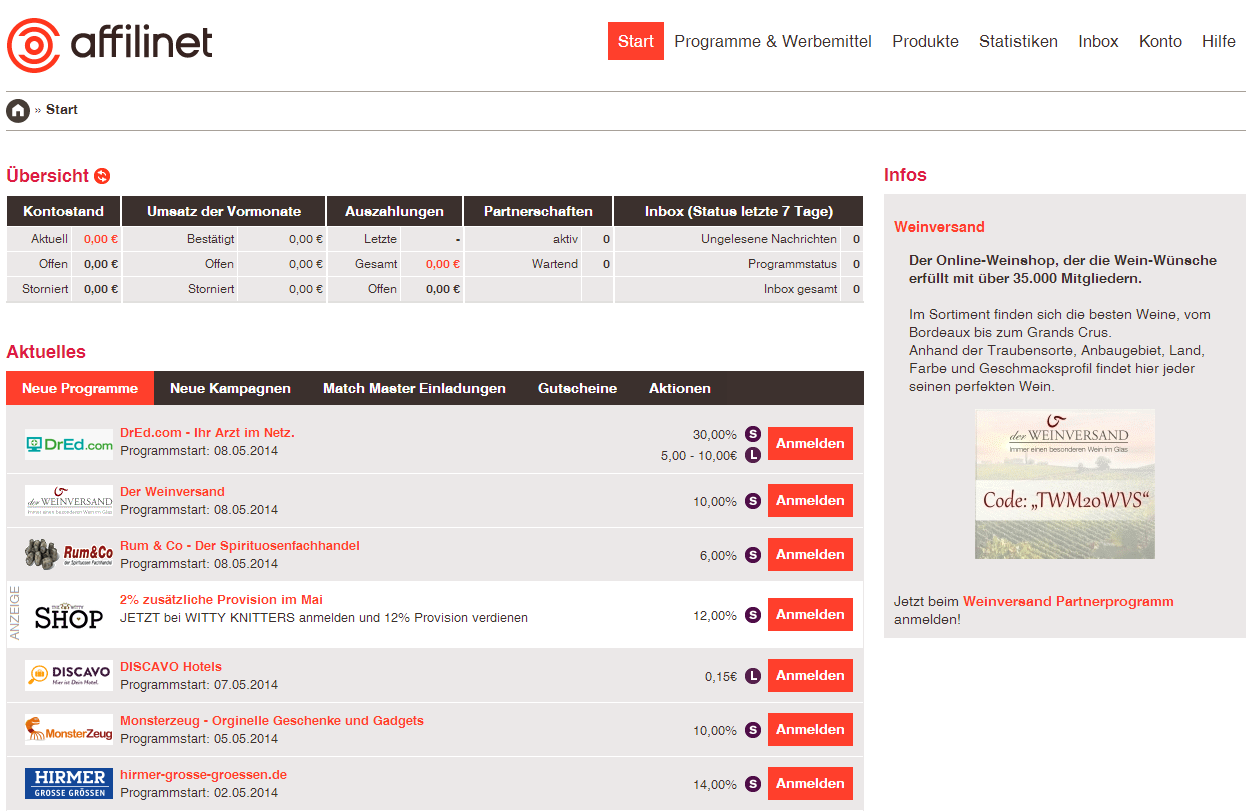Screen dimensions: 1251x811
Task: Open the Weinversand Partnerprogramm link
Action: pos(1068,602)
